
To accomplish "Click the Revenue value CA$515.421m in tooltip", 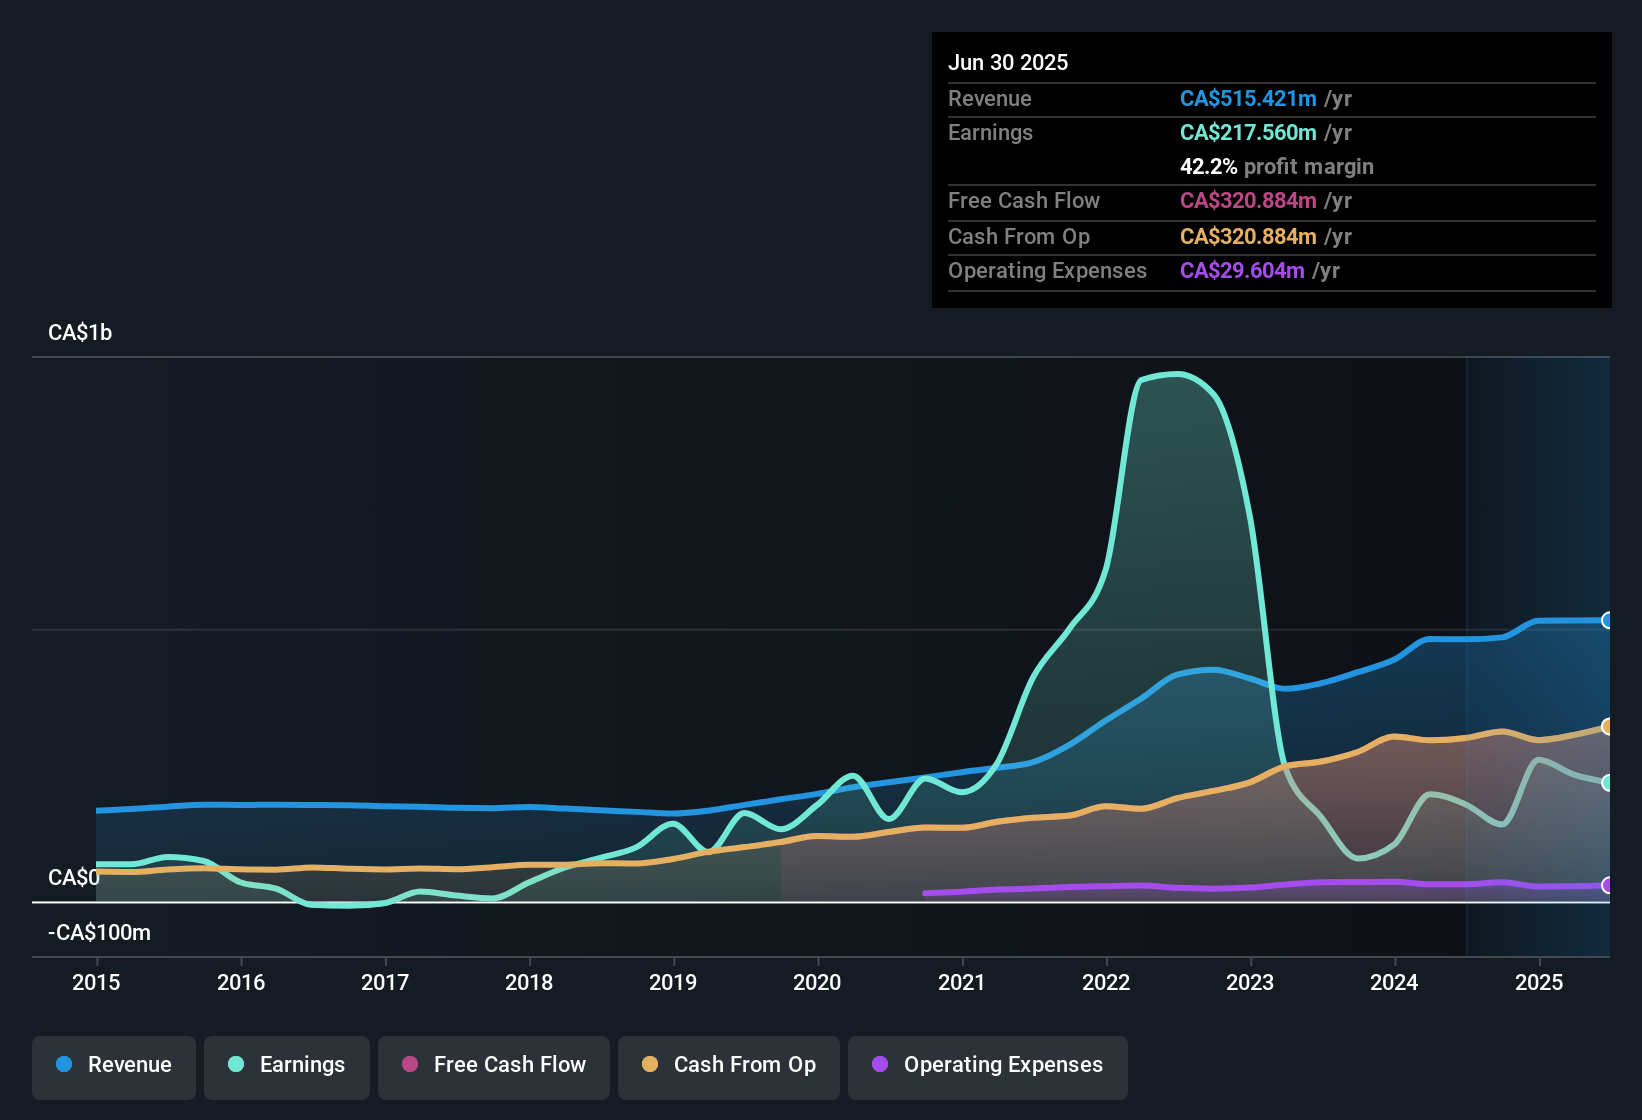I will 1248,98.
